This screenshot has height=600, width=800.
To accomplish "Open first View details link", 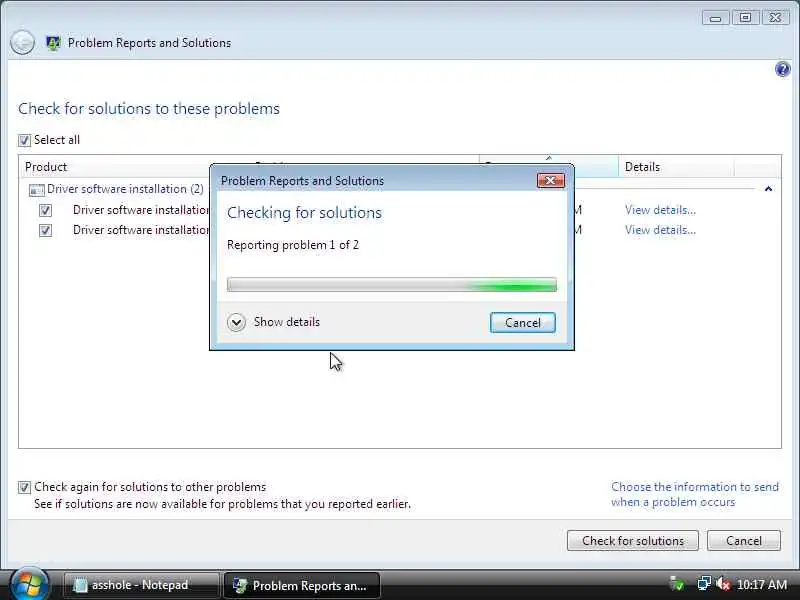I will tap(660, 210).
